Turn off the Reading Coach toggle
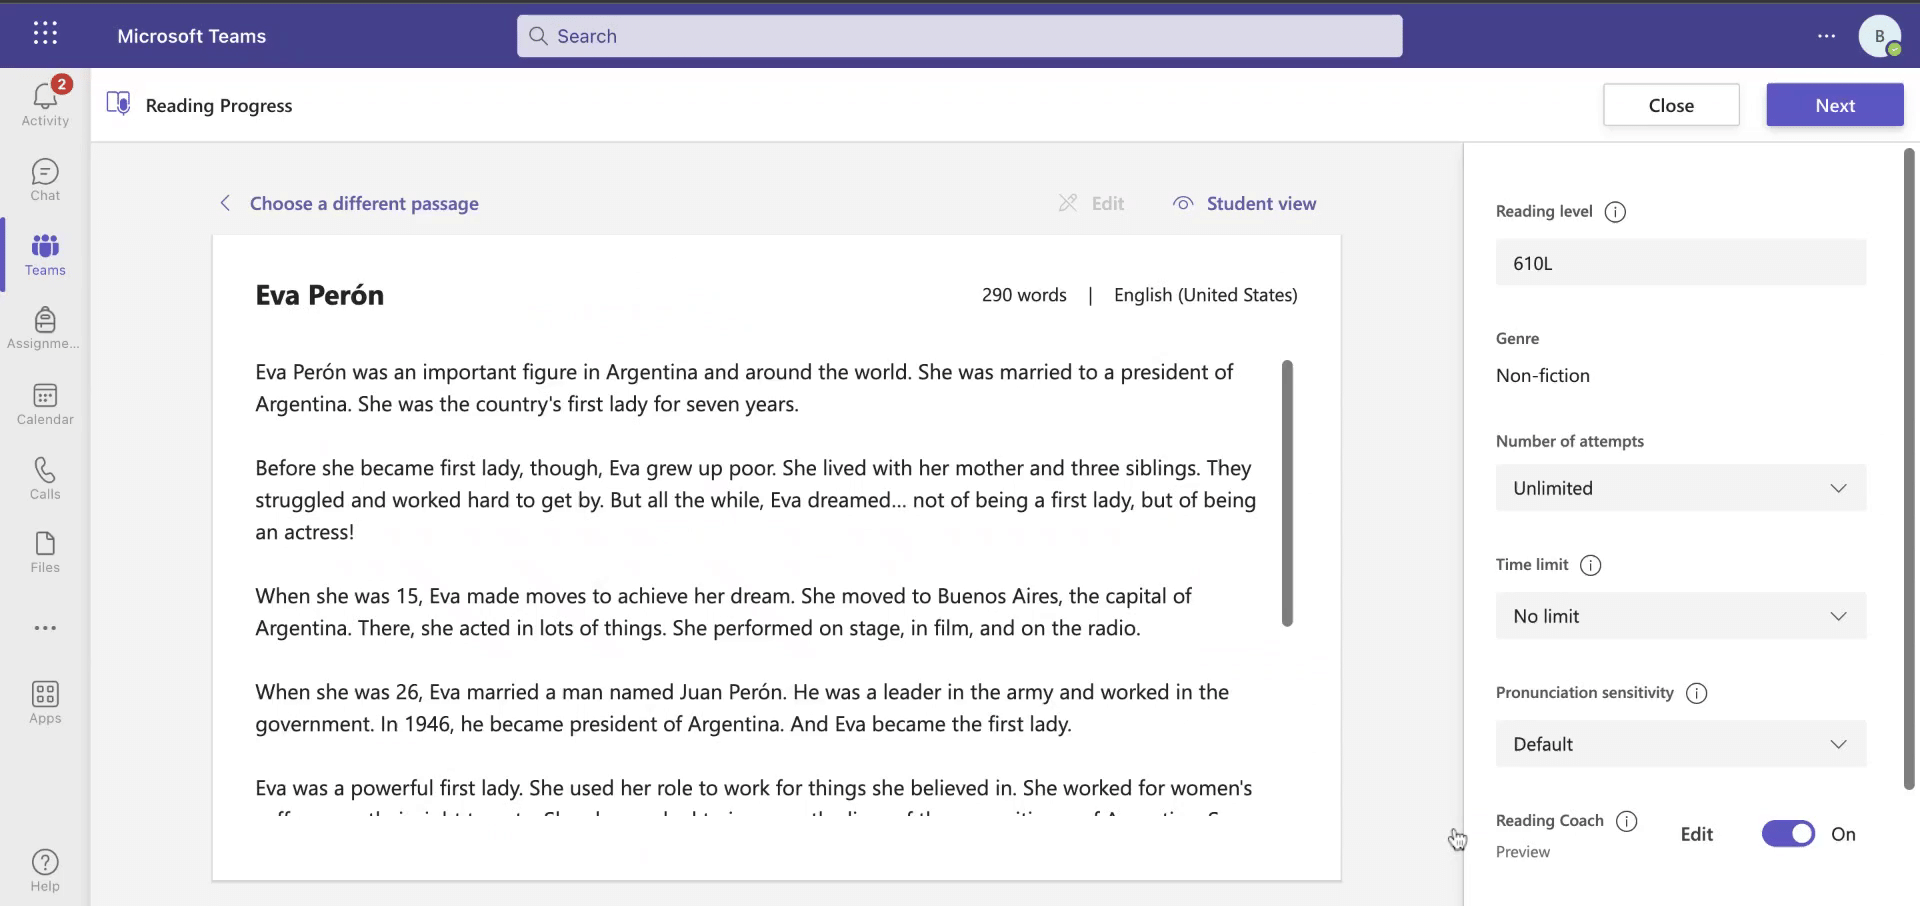The height and width of the screenshot is (906, 1920). [x=1788, y=834]
